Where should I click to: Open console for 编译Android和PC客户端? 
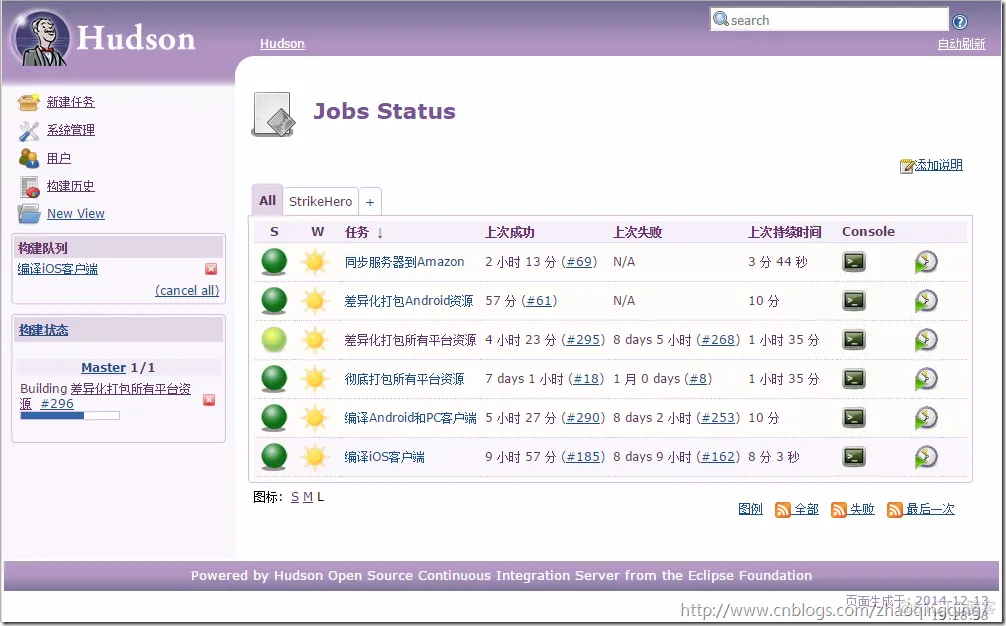[x=854, y=418]
